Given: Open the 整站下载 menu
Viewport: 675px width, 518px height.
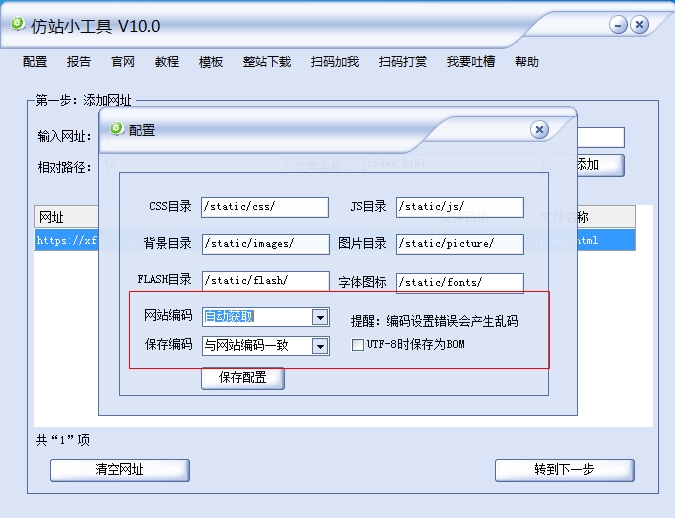Looking at the screenshot, I should [x=266, y=62].
